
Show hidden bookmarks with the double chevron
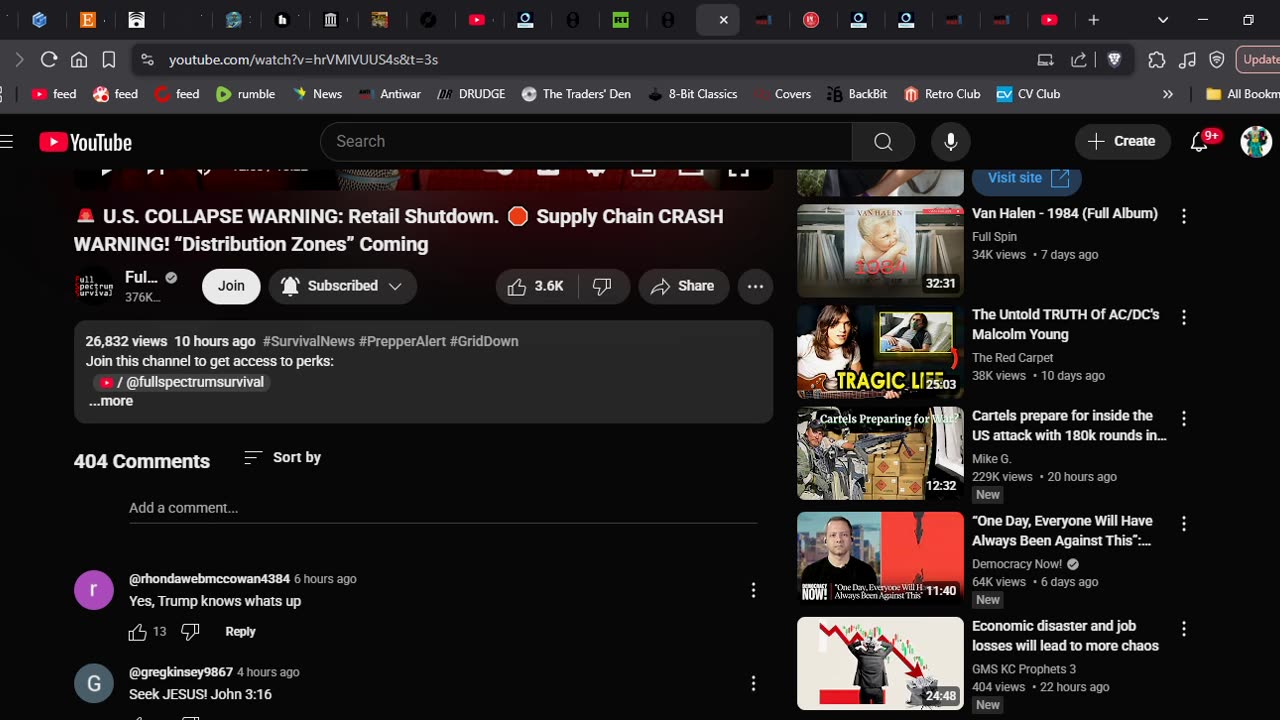coord(1167,94)
